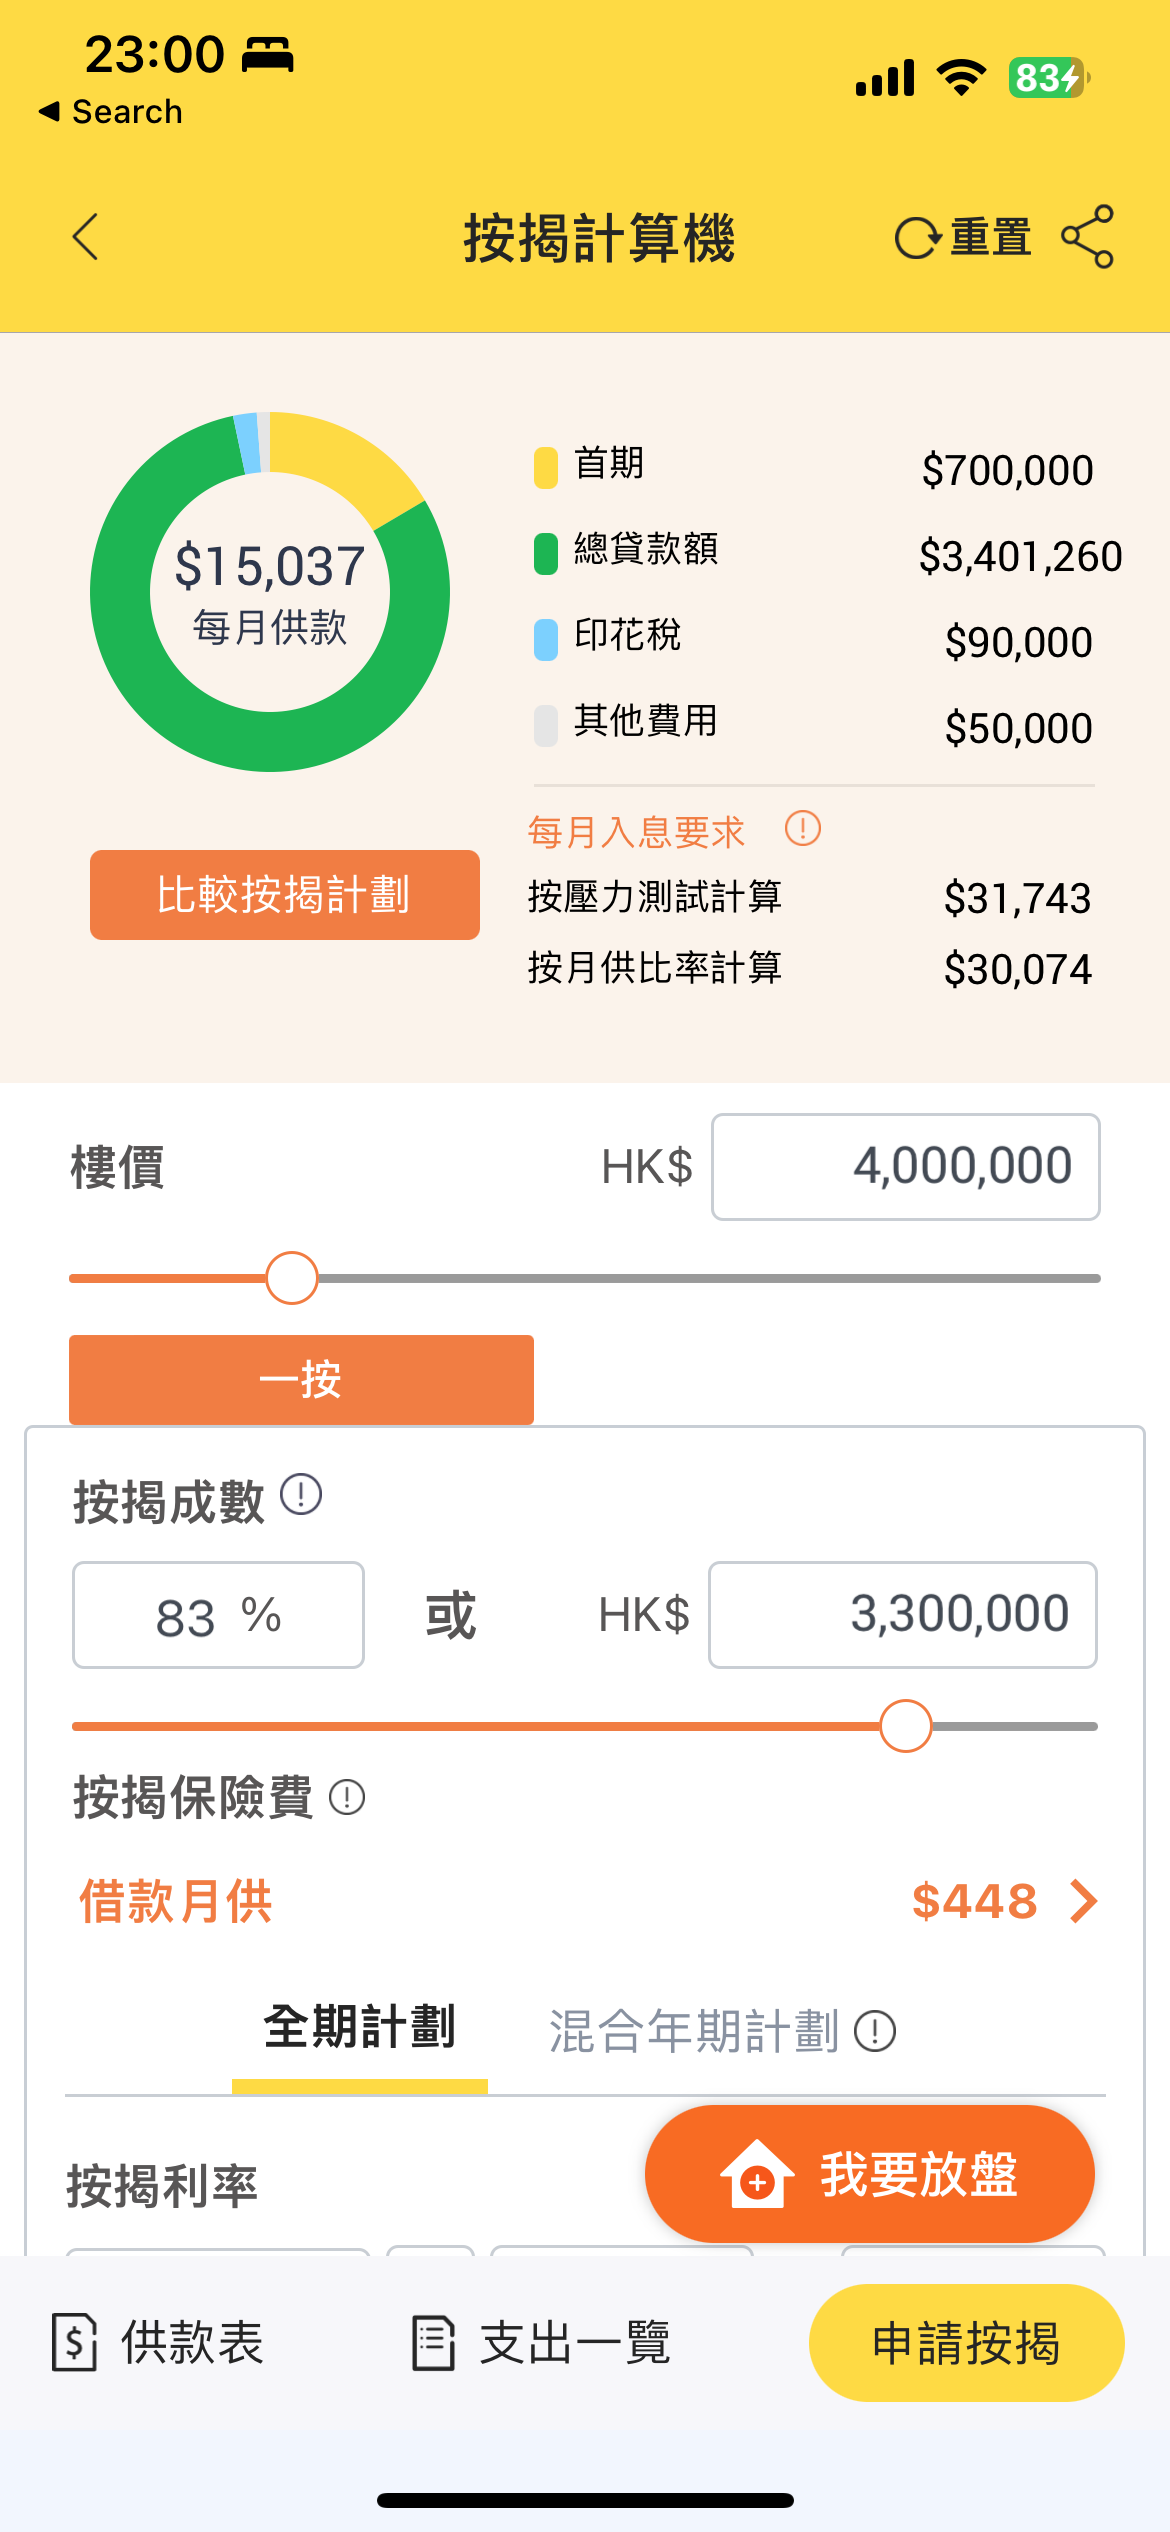Viewport: 1170px width, 2532px height.
Task: Open info icon next to 按揭保險費
Action: pos(347,1798)
